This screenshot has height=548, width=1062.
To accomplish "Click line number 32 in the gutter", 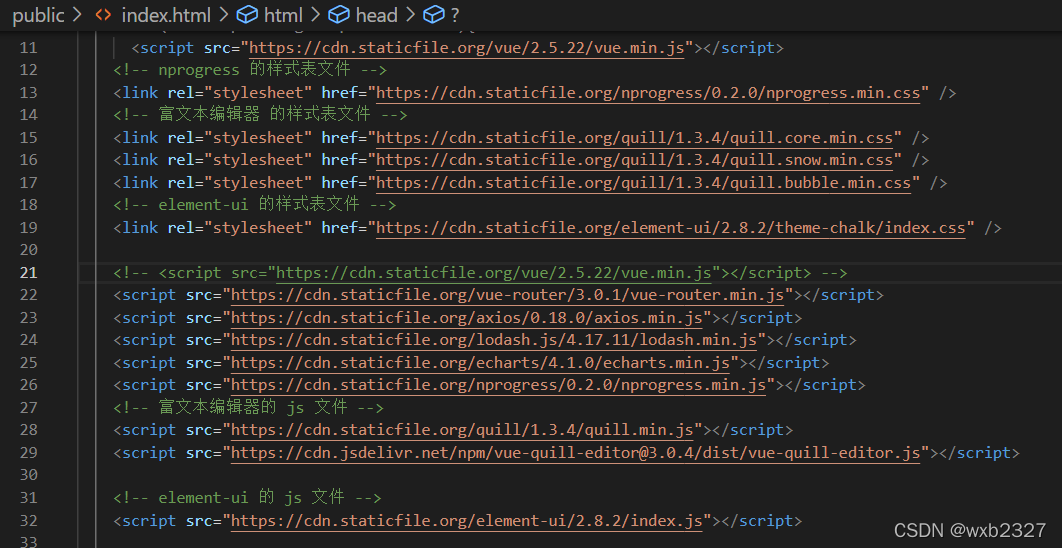I will point(28,520).
